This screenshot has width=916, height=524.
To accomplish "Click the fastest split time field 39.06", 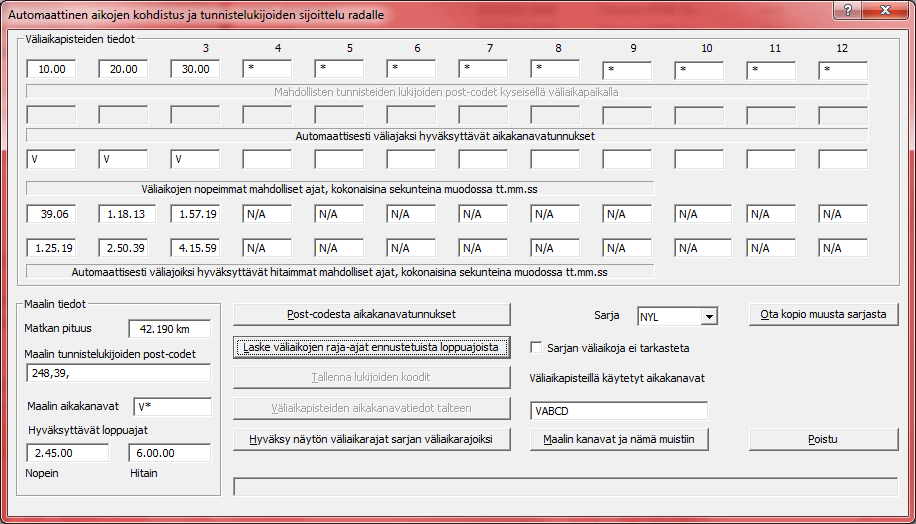I will coord(51,213).
